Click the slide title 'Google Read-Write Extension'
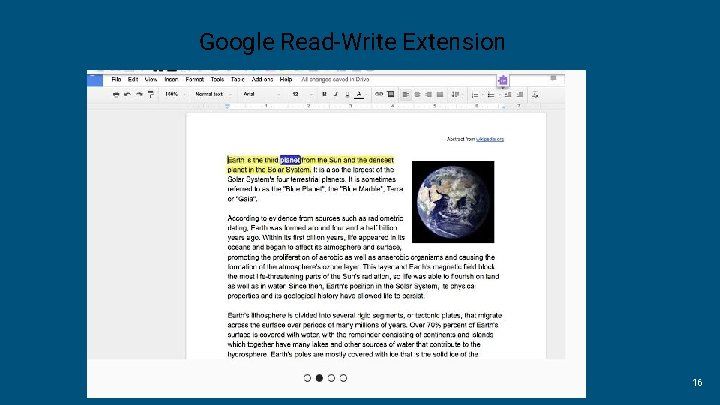This screenshot has height=405, width=720. pyautogui.click(x=352, y=42)
